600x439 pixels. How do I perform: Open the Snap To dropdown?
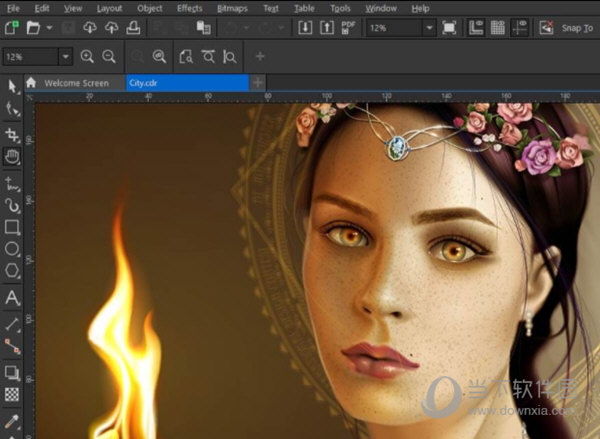(577, 28)
